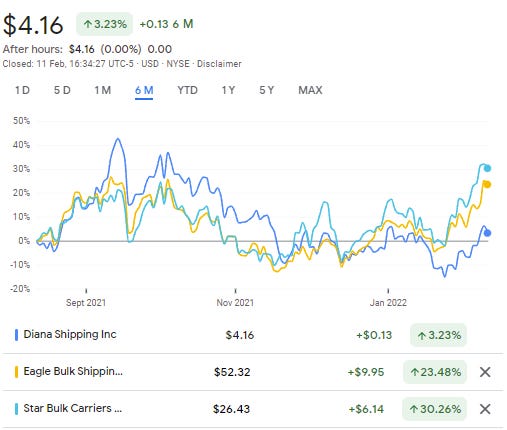Viewport: 507px width, 430px height.
Task: Click Diana Shipping 3.23% badge in list
Action: 438,335
